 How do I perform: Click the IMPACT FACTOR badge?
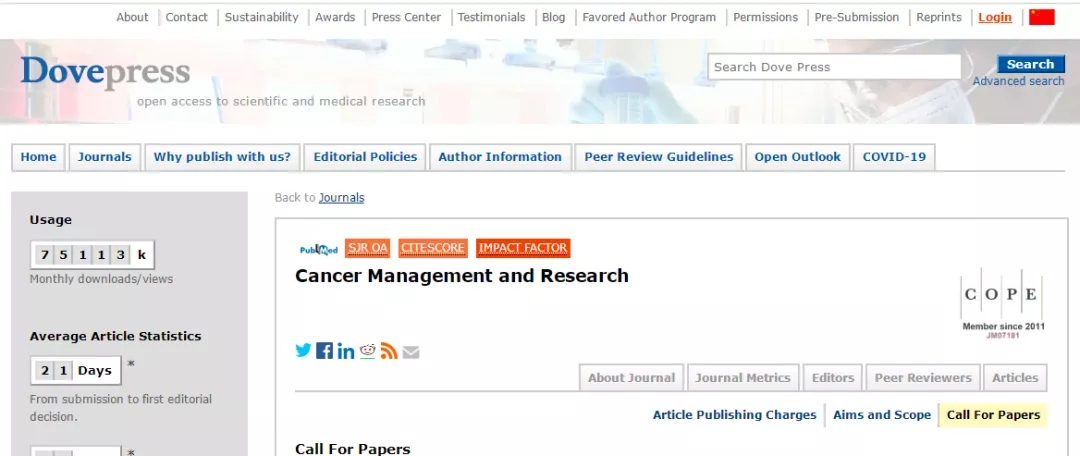pos(523,248)
